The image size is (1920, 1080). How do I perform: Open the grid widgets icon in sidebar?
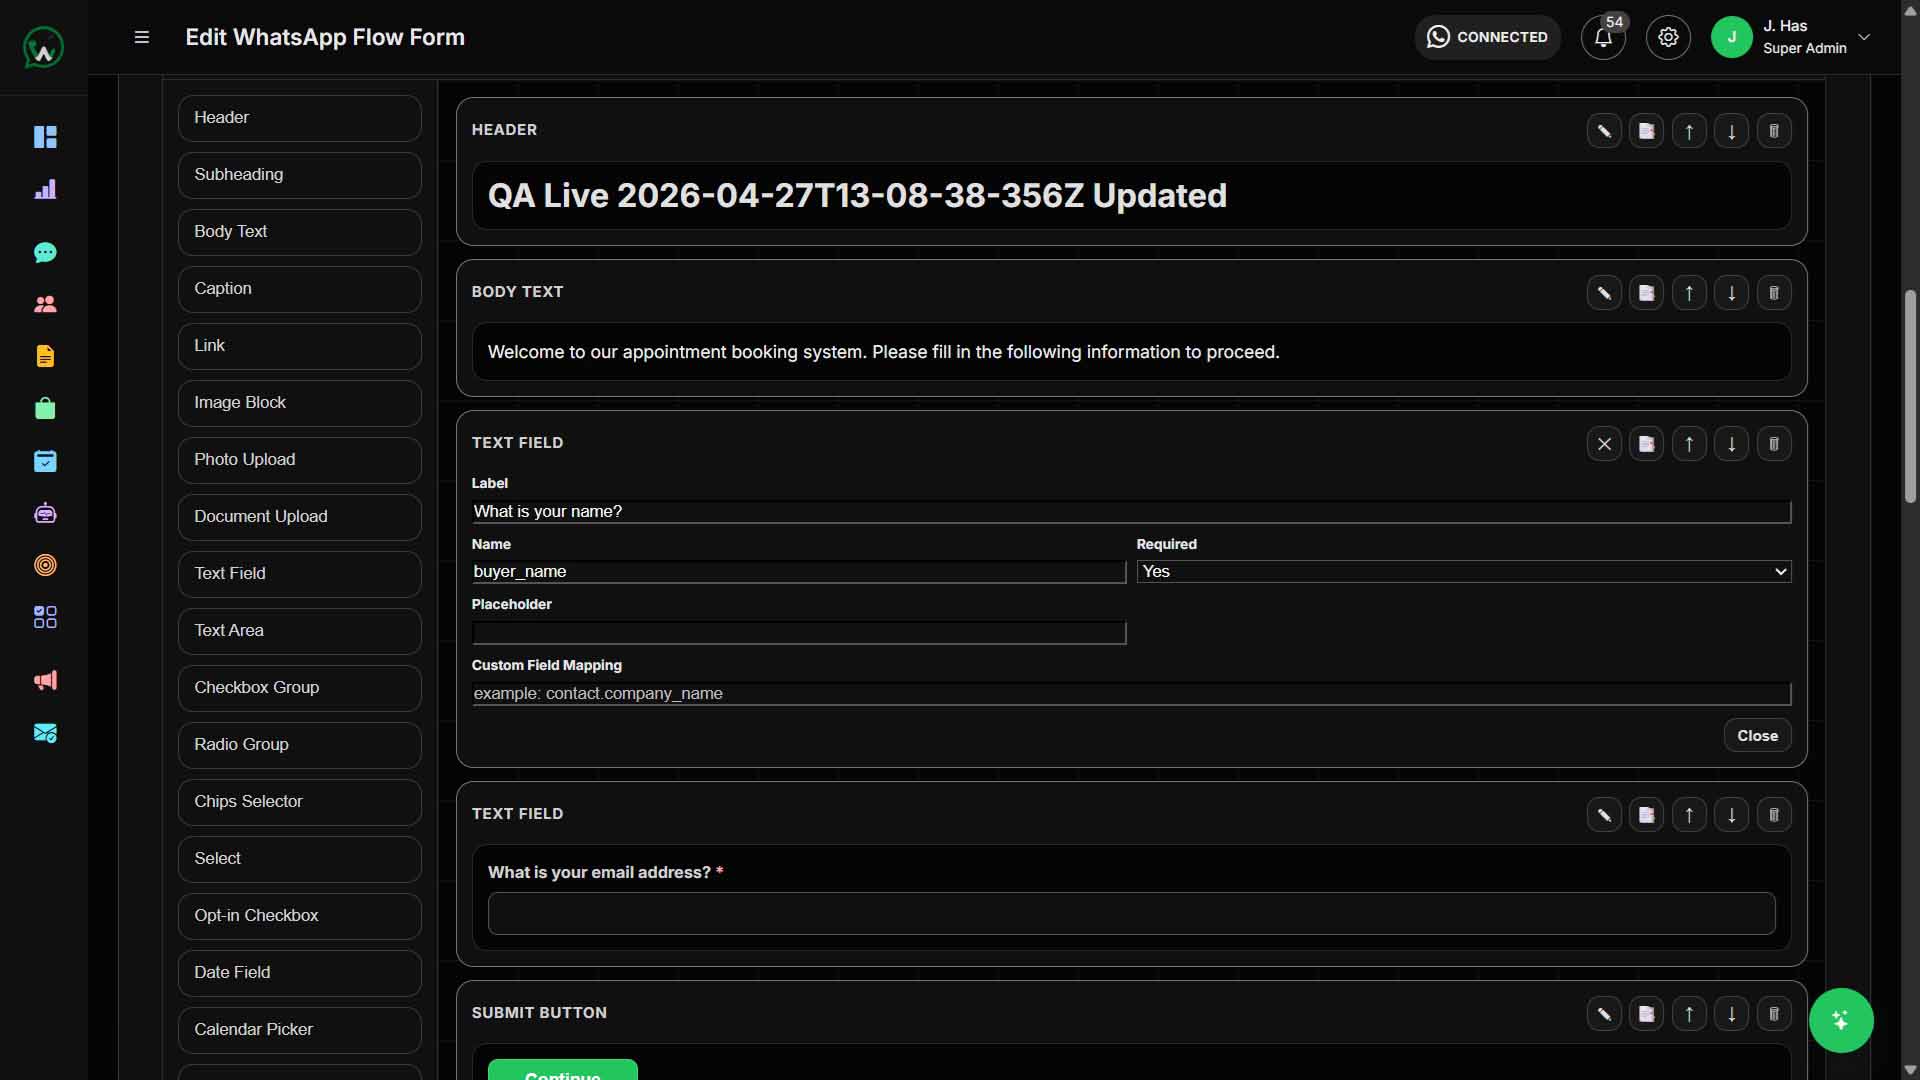pyautogui.click(x=45, y=617)
